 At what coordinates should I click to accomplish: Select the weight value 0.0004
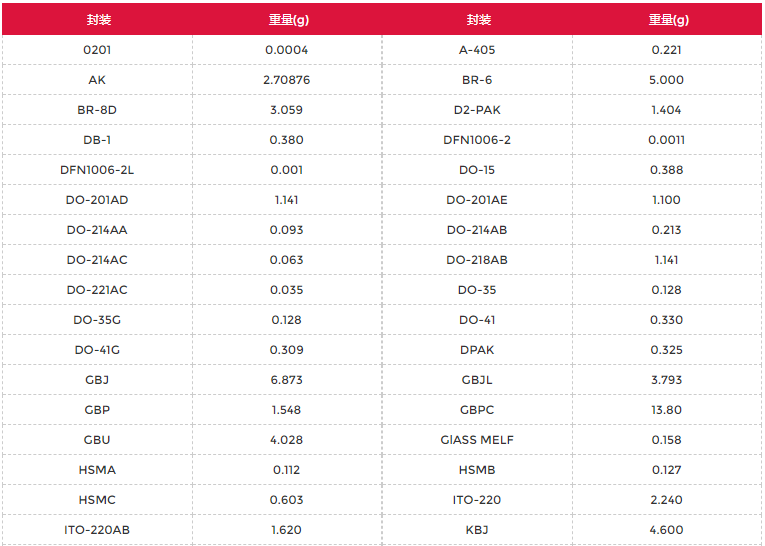click(x=287, y=50)
